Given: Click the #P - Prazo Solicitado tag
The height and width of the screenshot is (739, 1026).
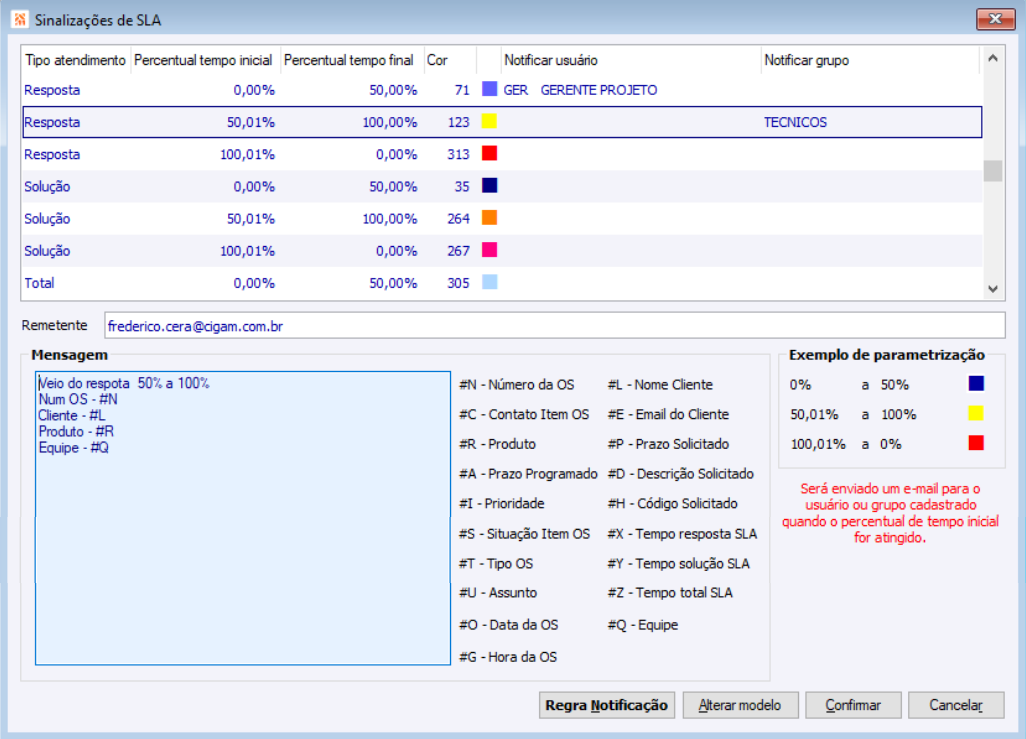Looking at the screenshot, I should tap(668, 444).
